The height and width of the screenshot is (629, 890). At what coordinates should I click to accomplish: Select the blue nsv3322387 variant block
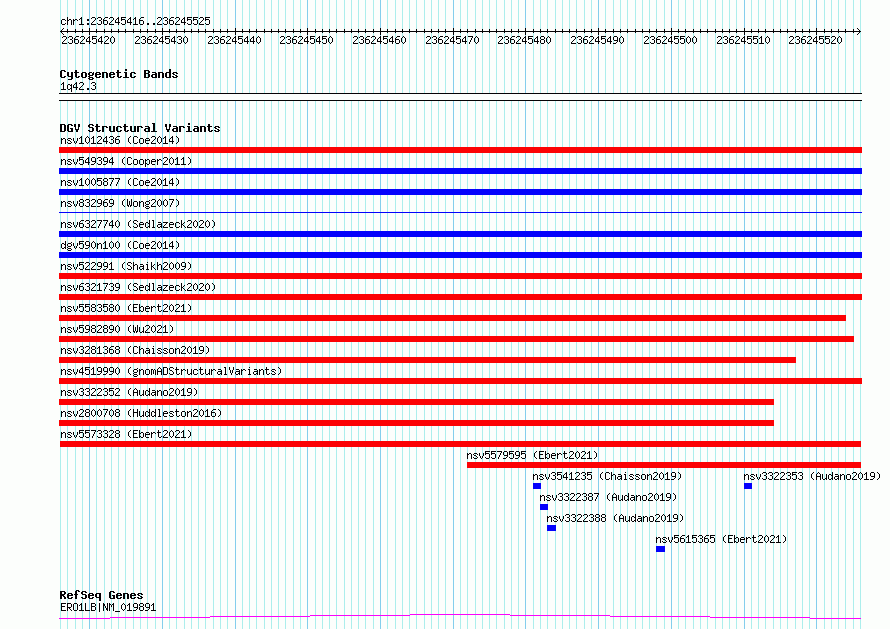(544, 507)
